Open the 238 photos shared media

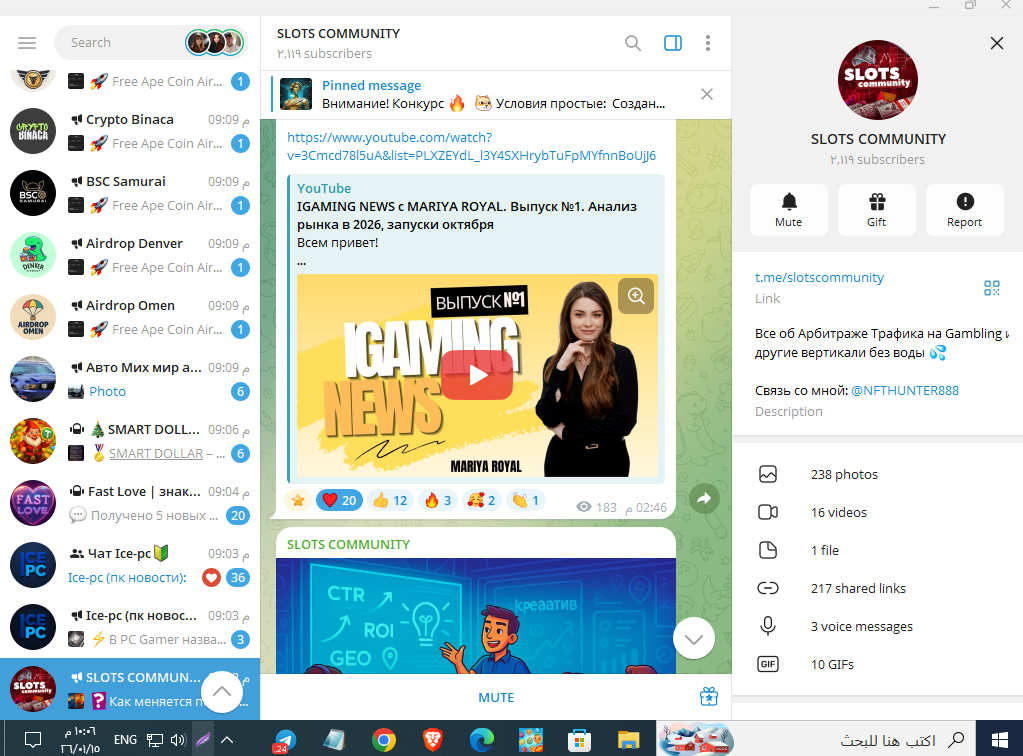(x=878, y=474)
